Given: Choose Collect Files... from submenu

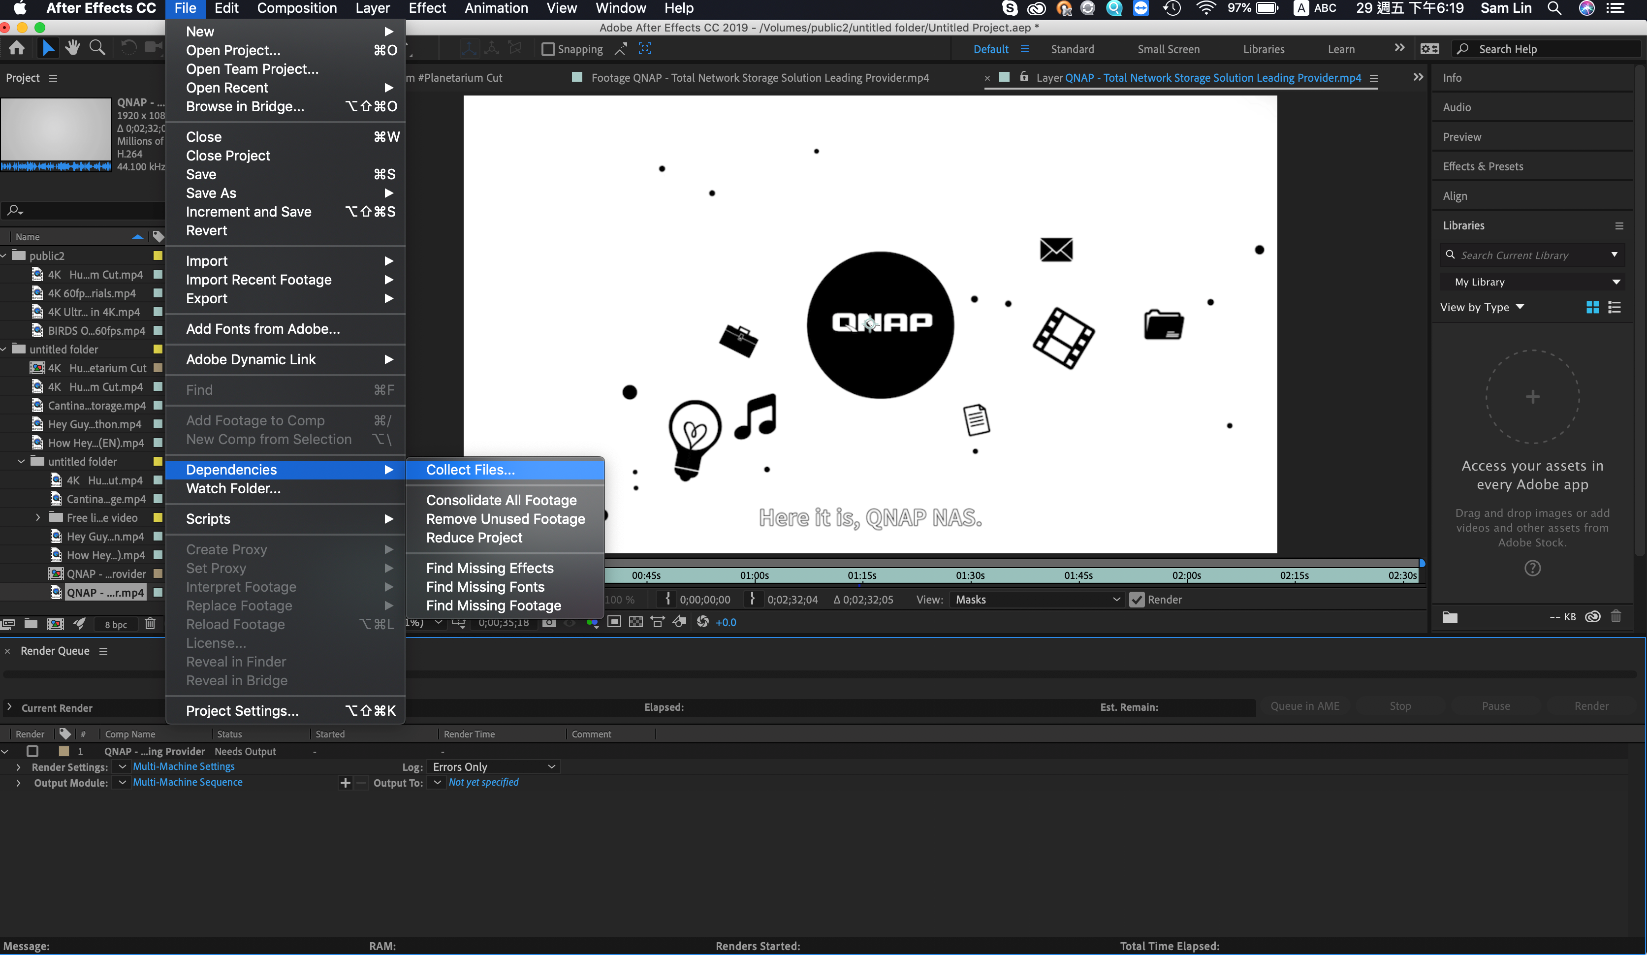Looking at the screenshot, I should [505, 470].
